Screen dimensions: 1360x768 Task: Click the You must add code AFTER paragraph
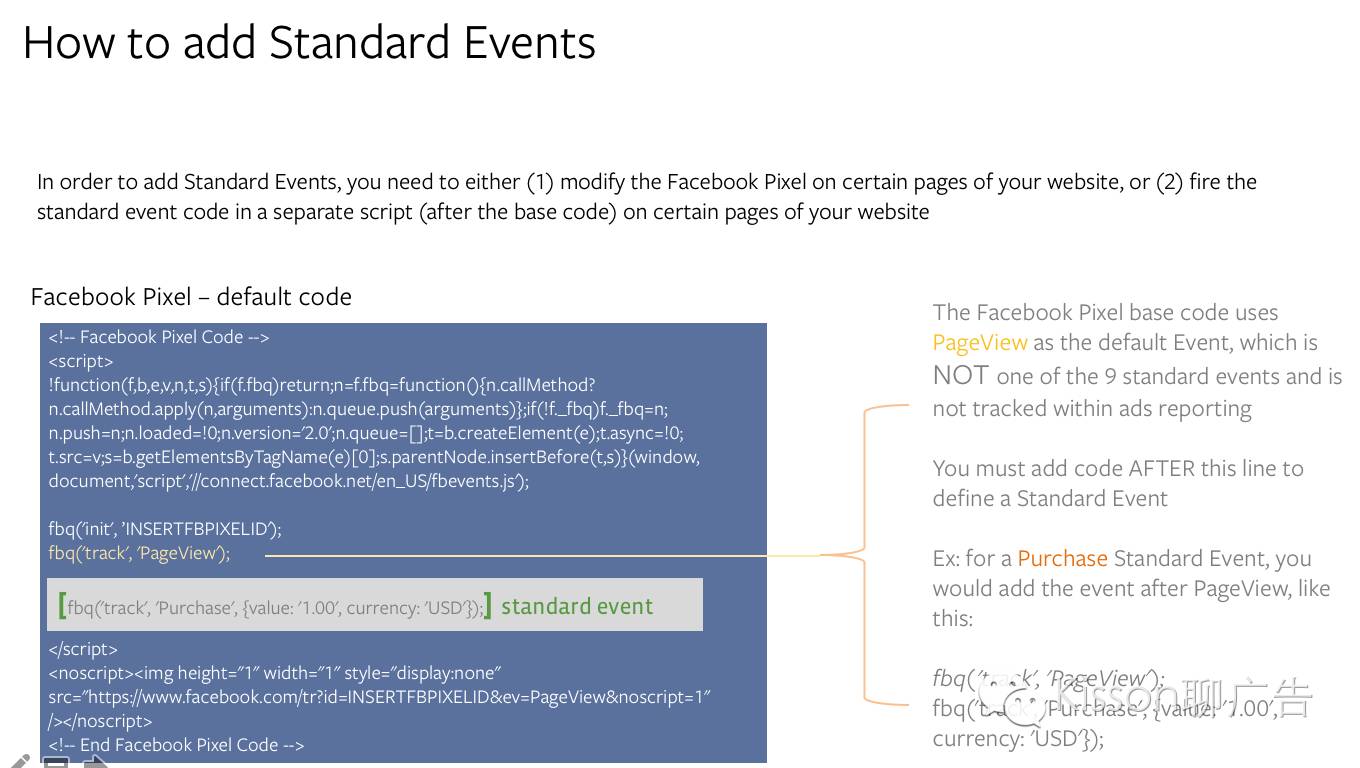point(1118,483)
